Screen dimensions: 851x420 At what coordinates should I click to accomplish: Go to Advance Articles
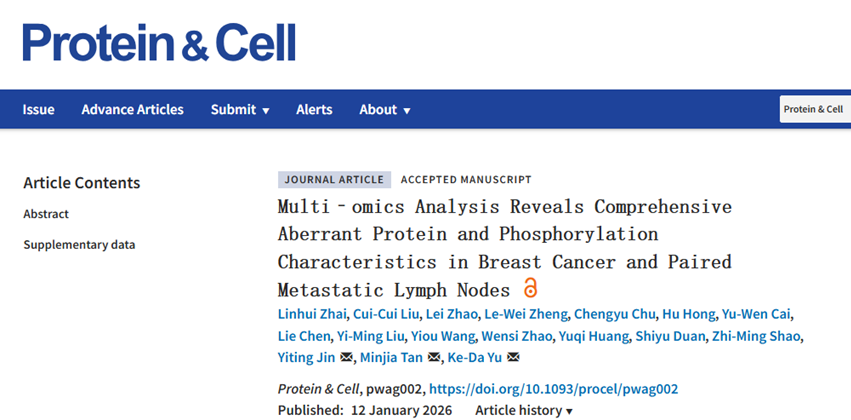(x=133, y=110)
